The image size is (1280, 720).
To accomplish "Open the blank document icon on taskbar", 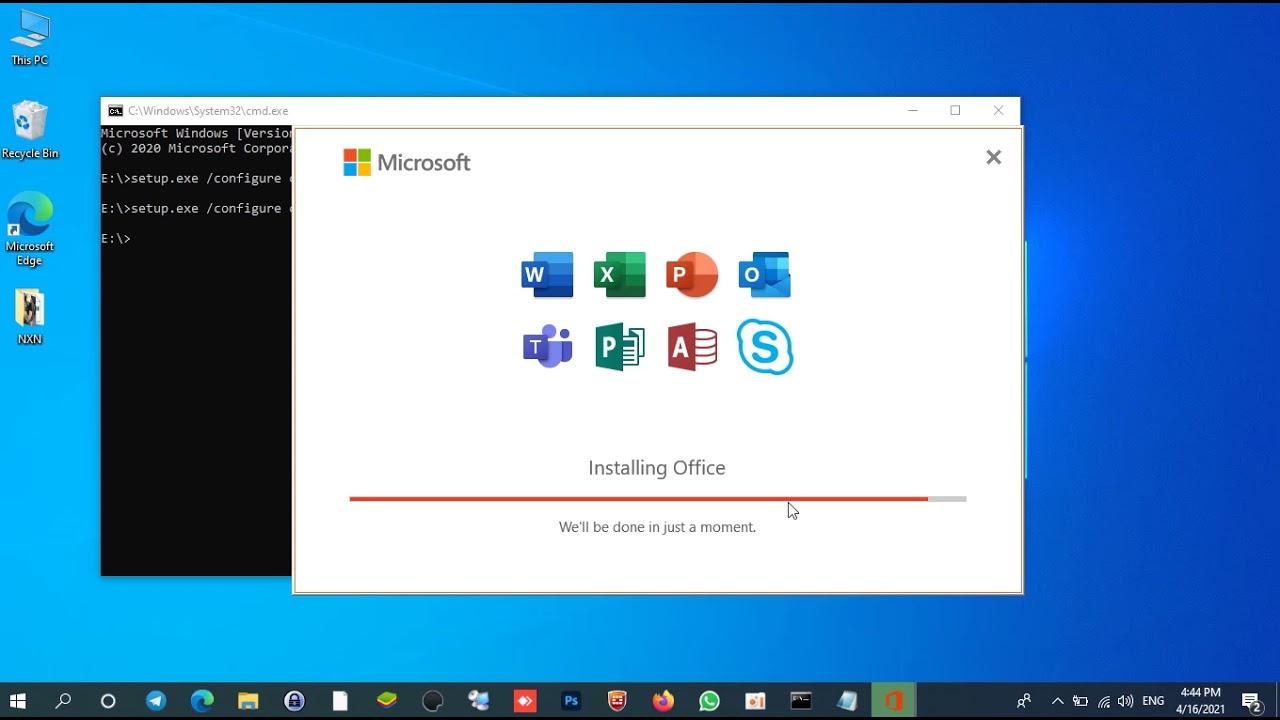I will pyautogui.click(x=340, y=701).
